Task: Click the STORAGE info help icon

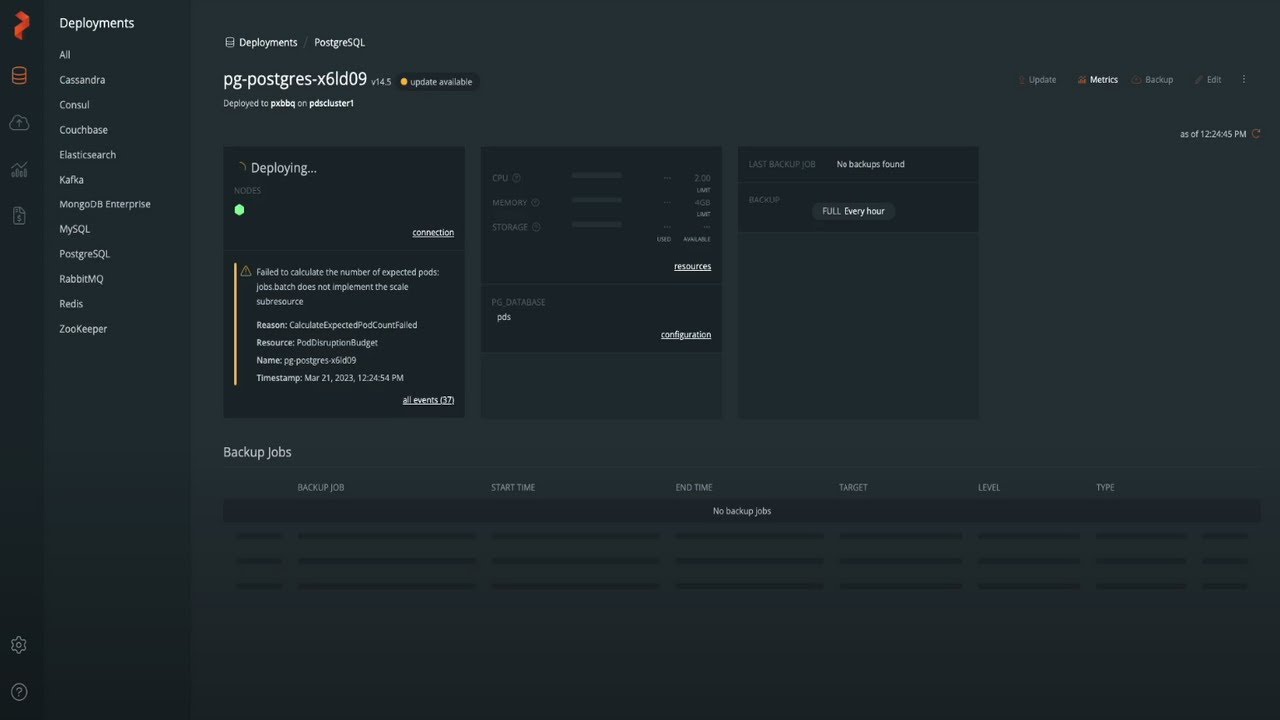Action: (536, 227)
